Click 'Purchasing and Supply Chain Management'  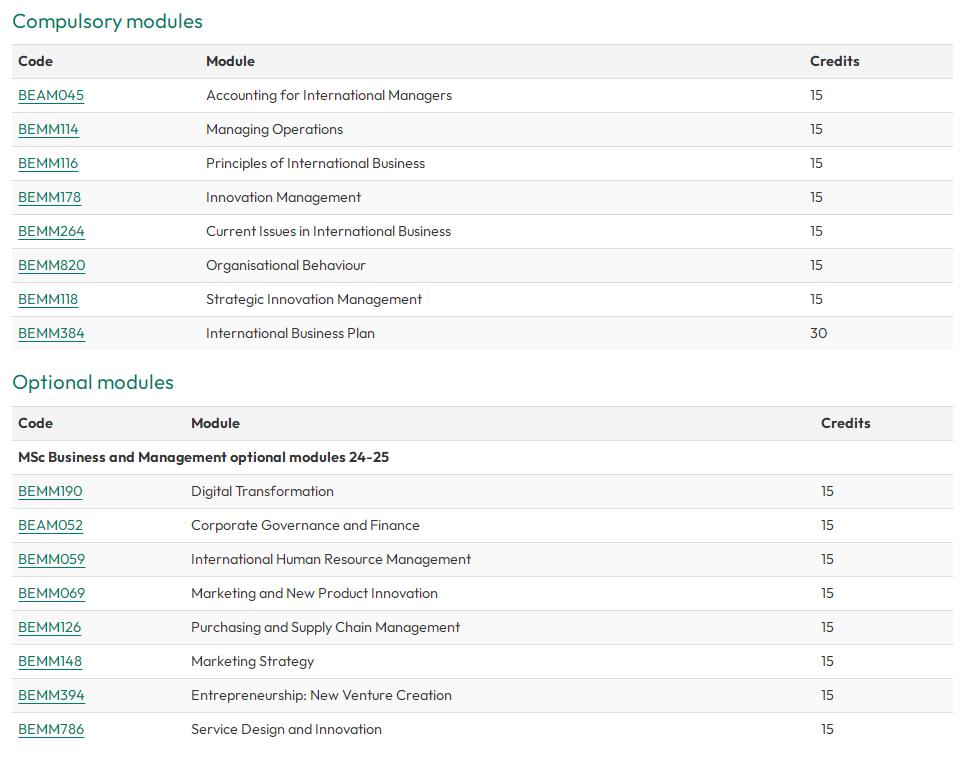pyautogui.click(x=326, y=628)
